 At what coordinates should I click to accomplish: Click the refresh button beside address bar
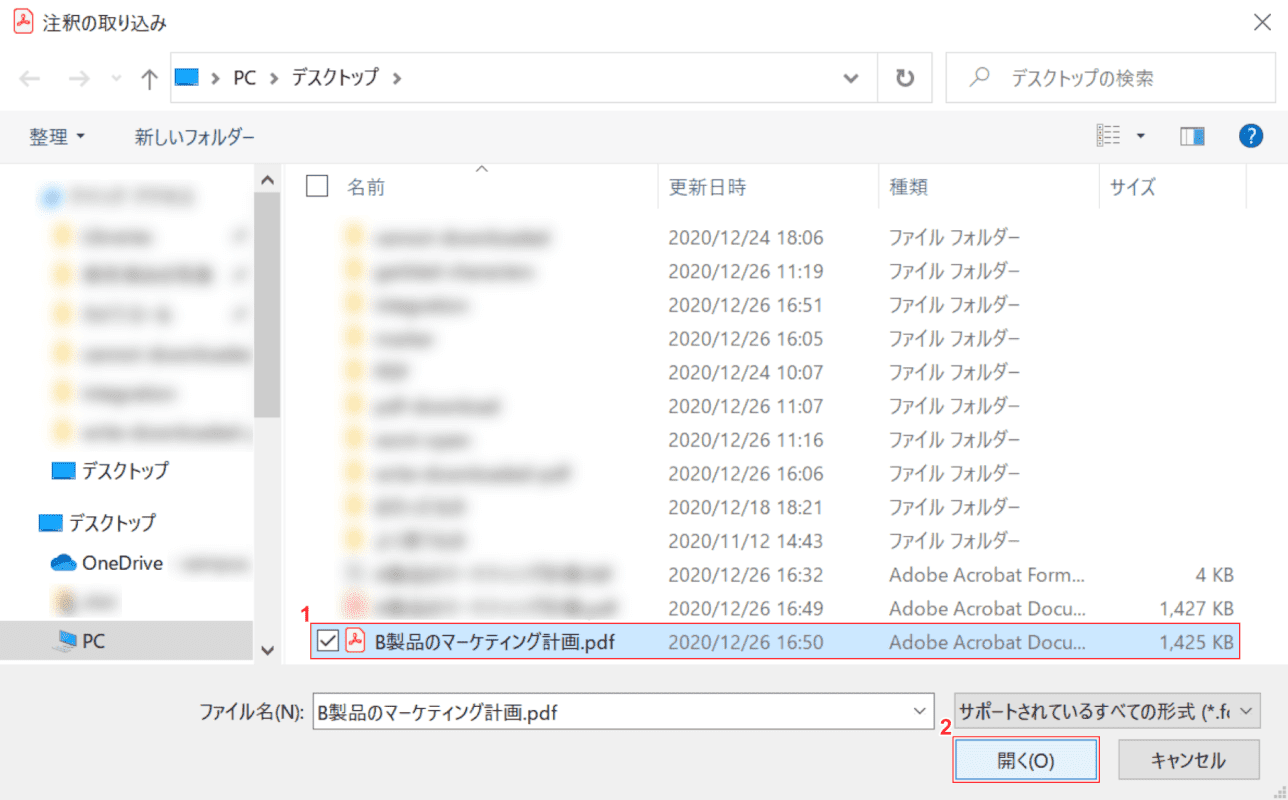[905, 78]
